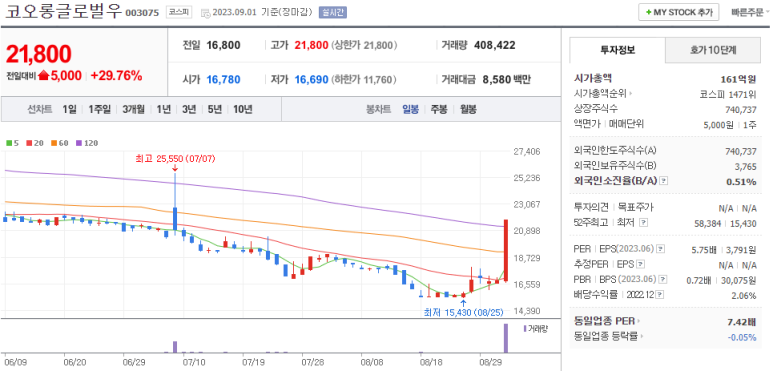
Task: Select the 1일 line chart period
Action: [69, 109]
